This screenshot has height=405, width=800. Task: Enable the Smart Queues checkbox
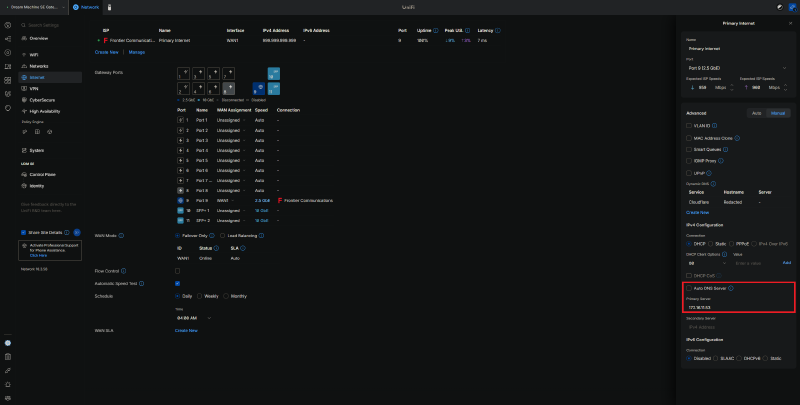[x=689, y=149]
